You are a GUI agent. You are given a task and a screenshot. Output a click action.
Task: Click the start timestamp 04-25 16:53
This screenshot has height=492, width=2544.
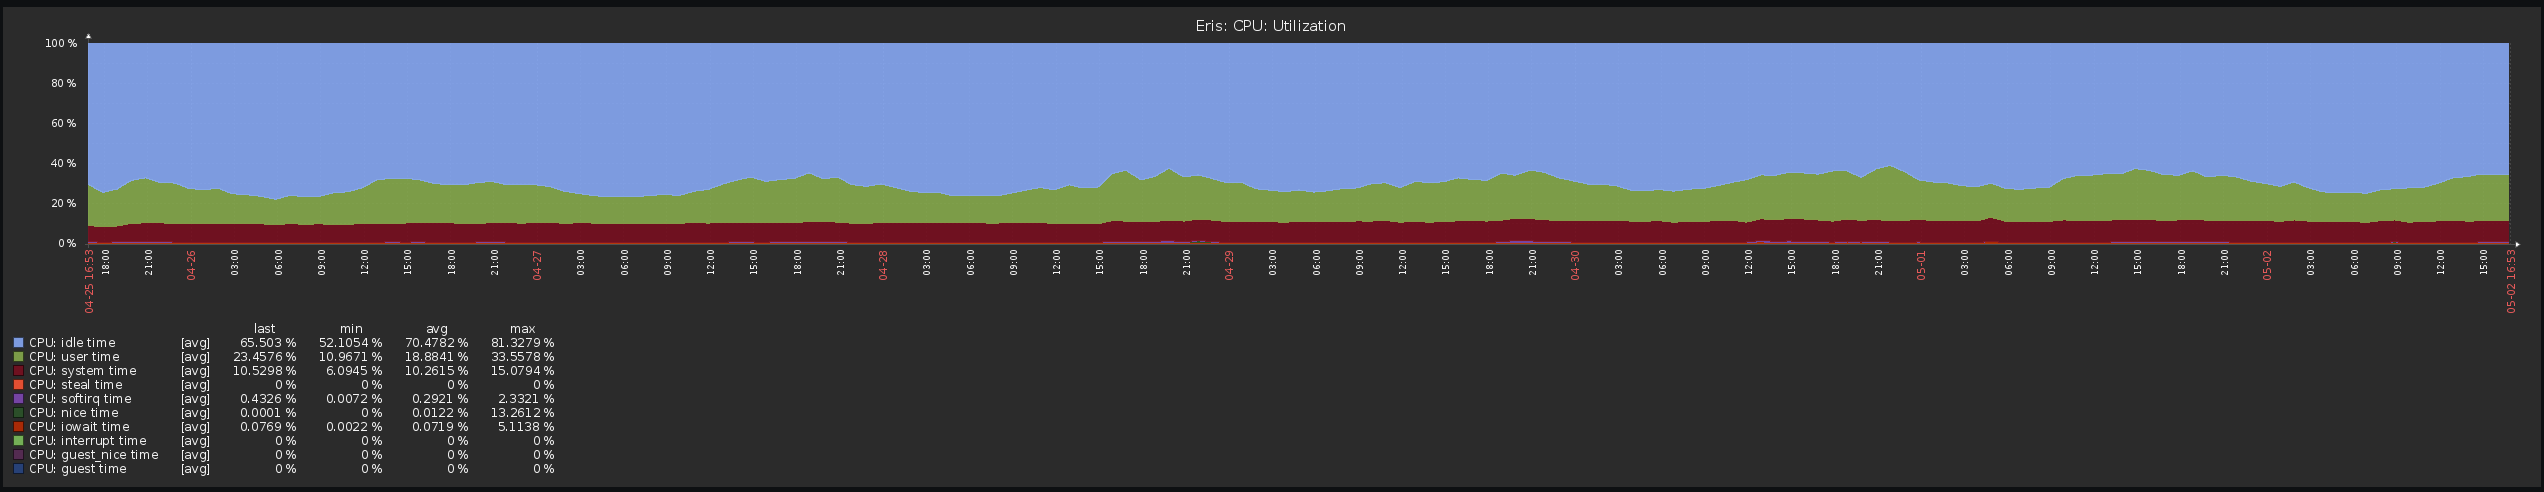pyautogui.click(x=89, y=281)
